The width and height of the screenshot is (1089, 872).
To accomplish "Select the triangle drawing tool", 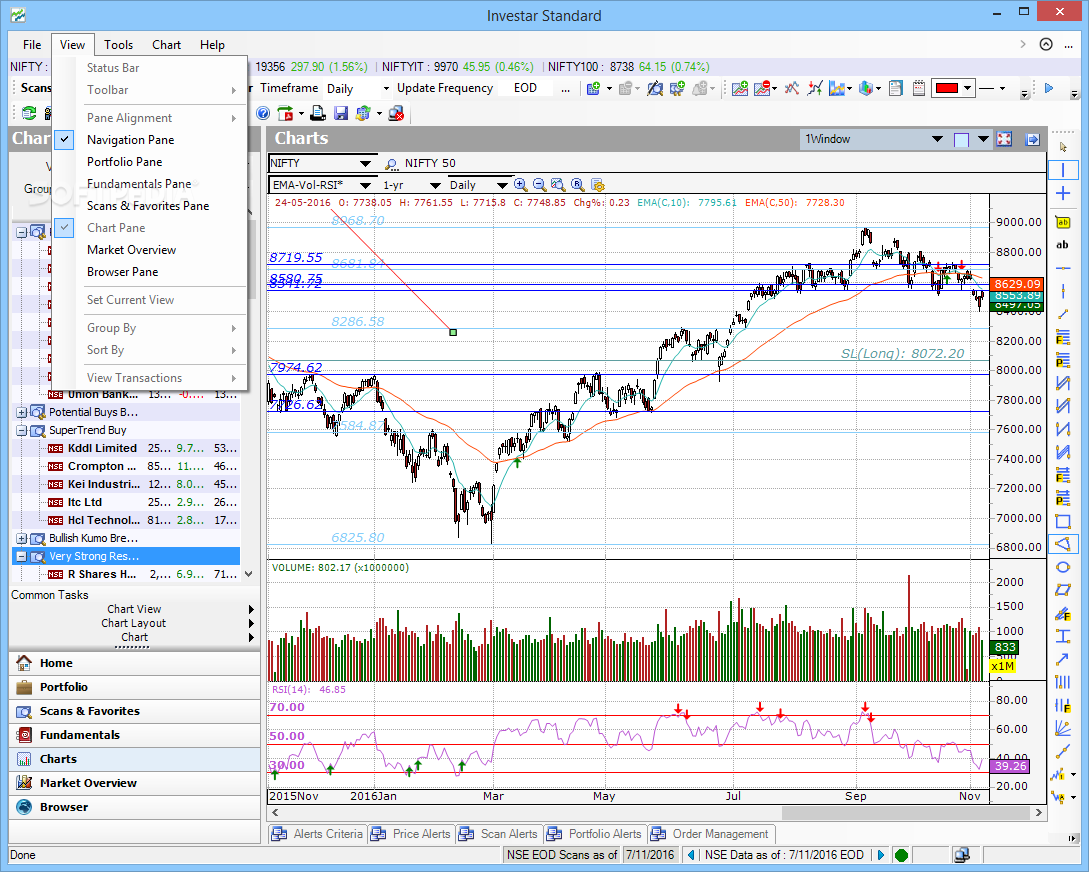I will coord(1063,544).
